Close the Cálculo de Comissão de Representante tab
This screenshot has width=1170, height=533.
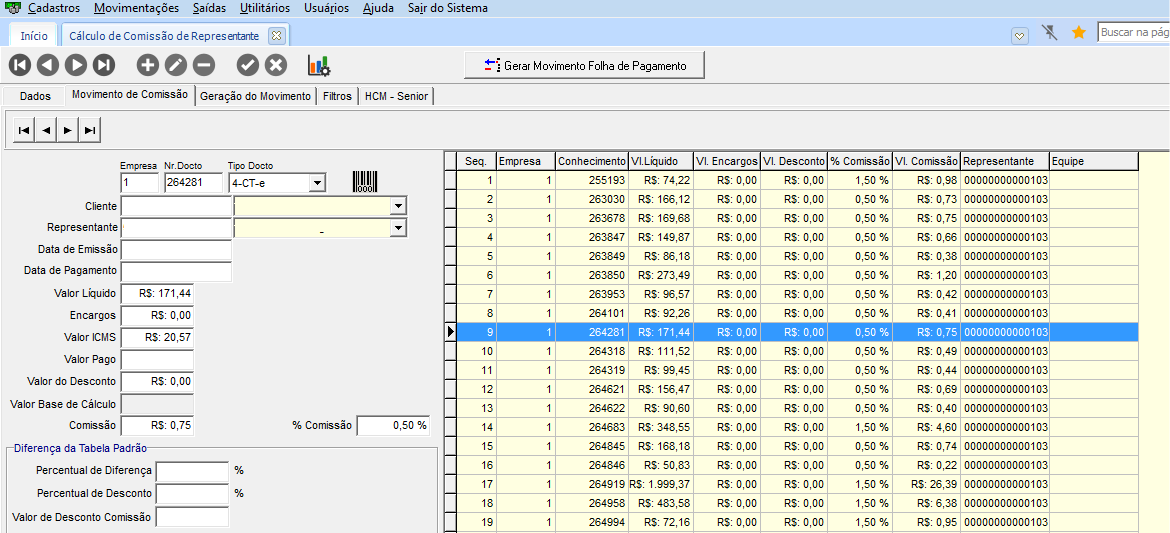pos(277,35)
